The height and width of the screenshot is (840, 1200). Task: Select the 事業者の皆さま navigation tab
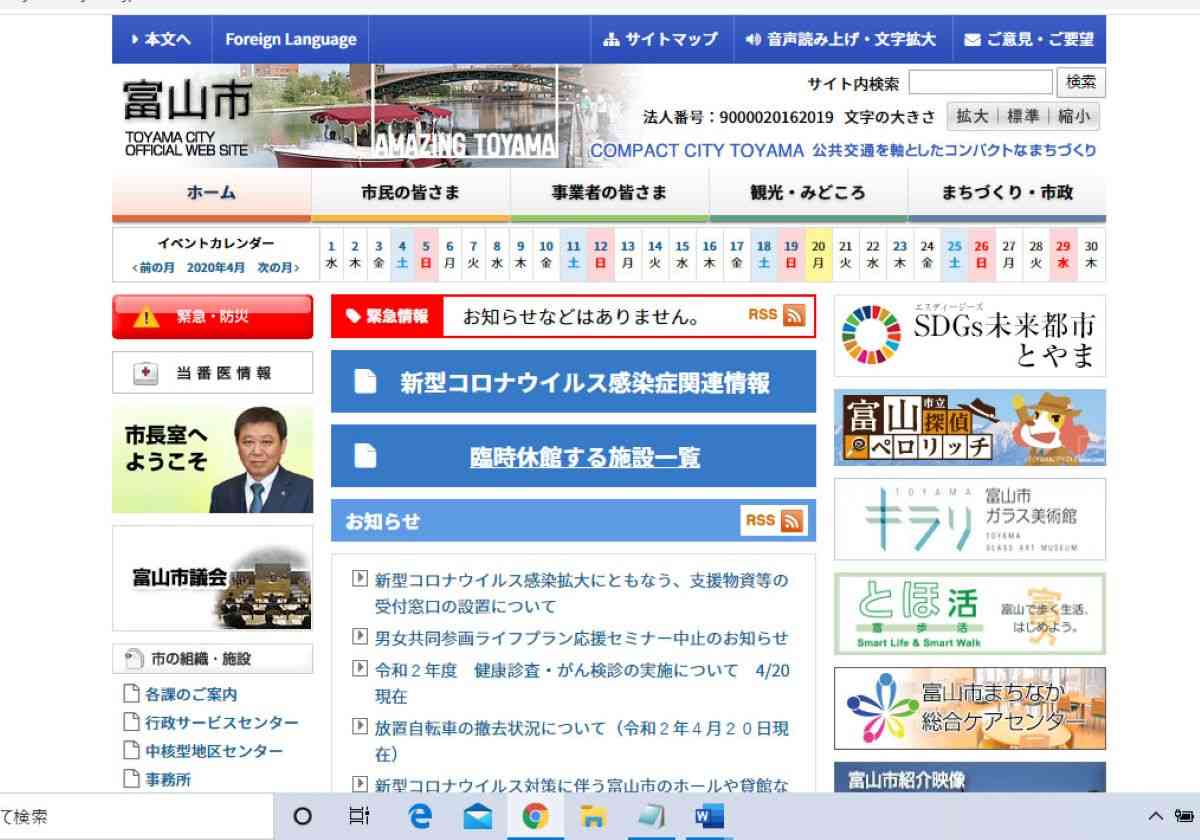[x=609, y=194]
